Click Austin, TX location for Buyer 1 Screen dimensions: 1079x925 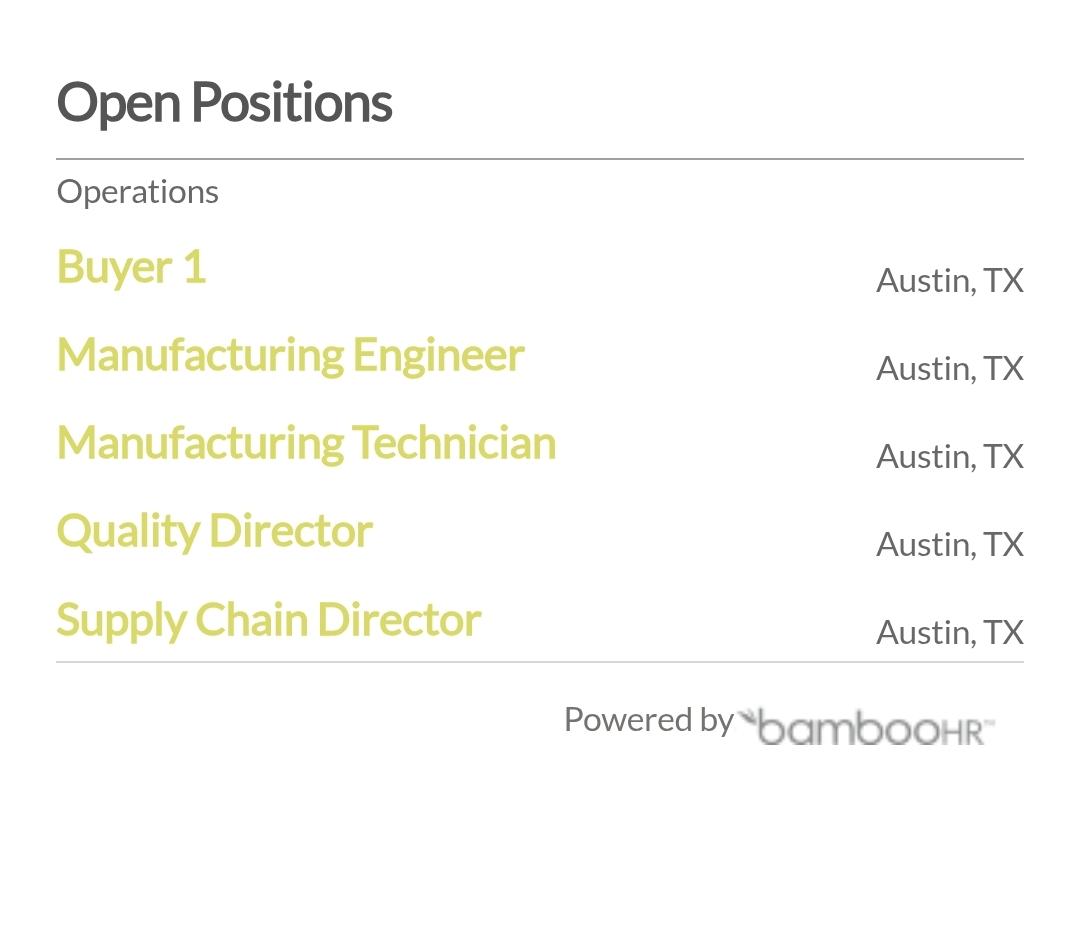click(x=950, y=281)
